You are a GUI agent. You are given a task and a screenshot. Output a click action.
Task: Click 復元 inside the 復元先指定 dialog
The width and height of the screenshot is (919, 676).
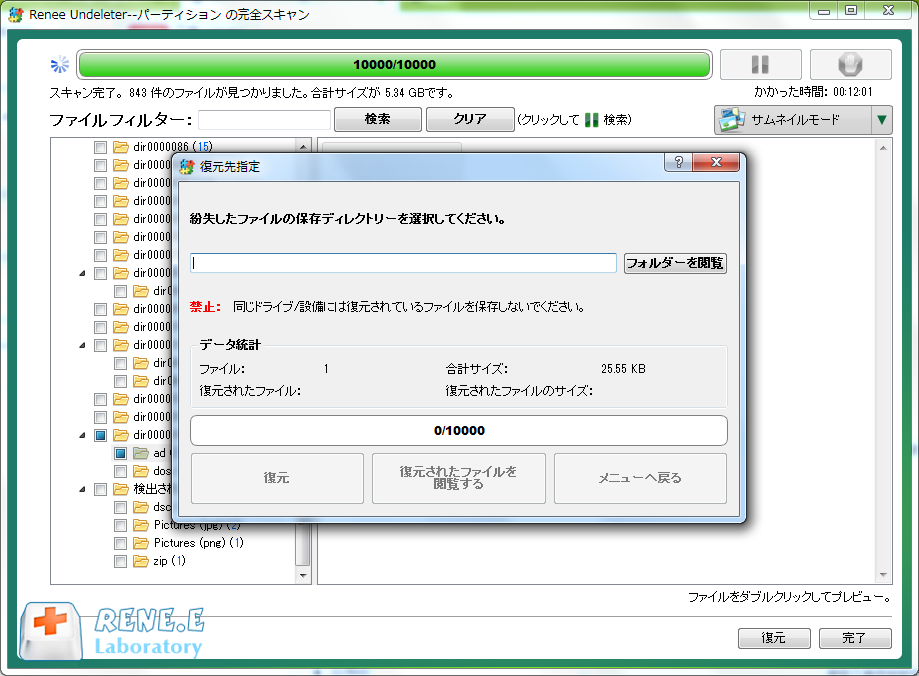pos(277,478)
